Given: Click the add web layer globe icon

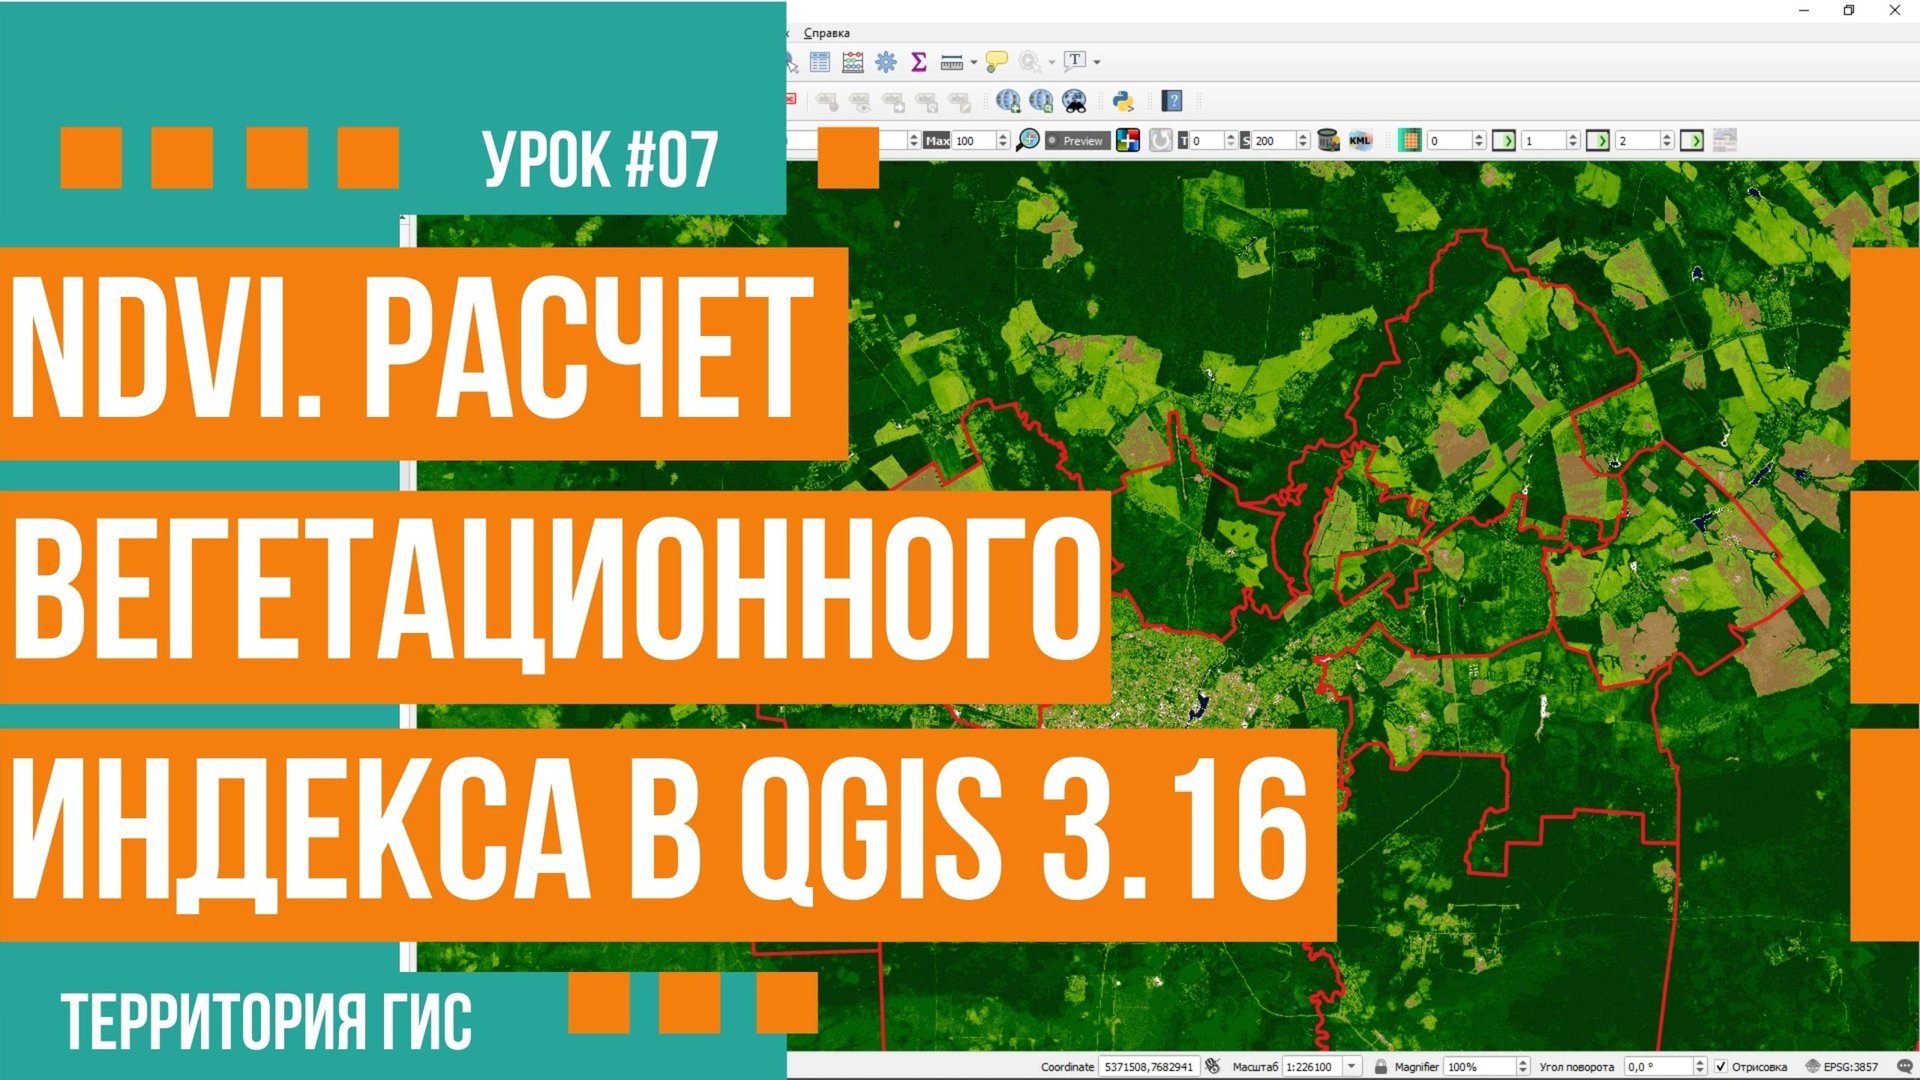Looking at the screenshot, I should (x=1007, y=103).
